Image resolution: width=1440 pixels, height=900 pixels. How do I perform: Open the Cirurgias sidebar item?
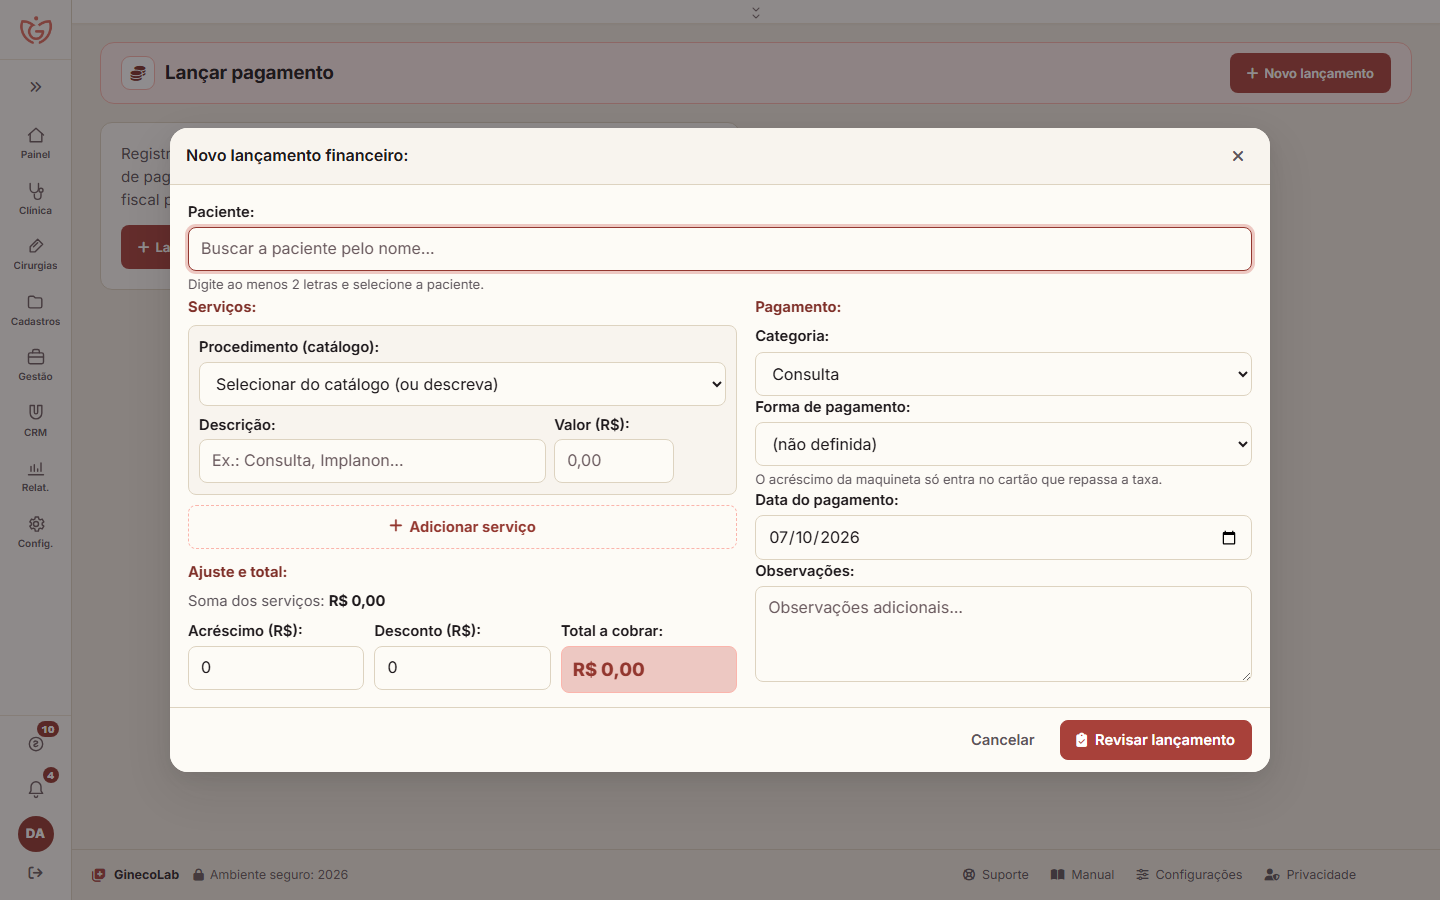(x=36, y=254)
